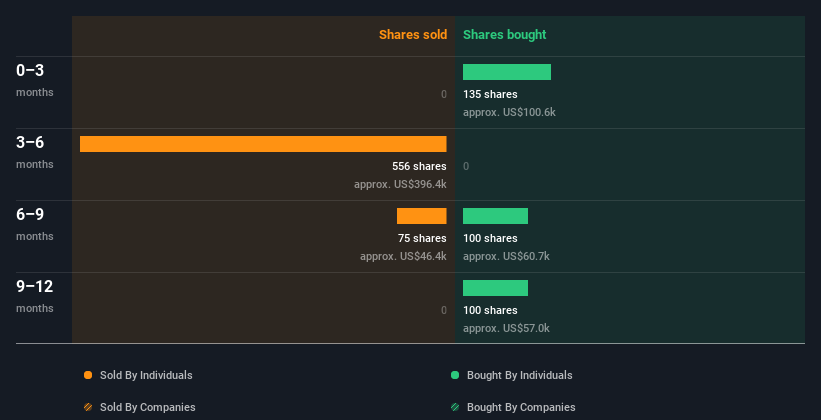Click the zero sold value for 0–3 months
Screen dimensions: 821x420
[443, 94]
